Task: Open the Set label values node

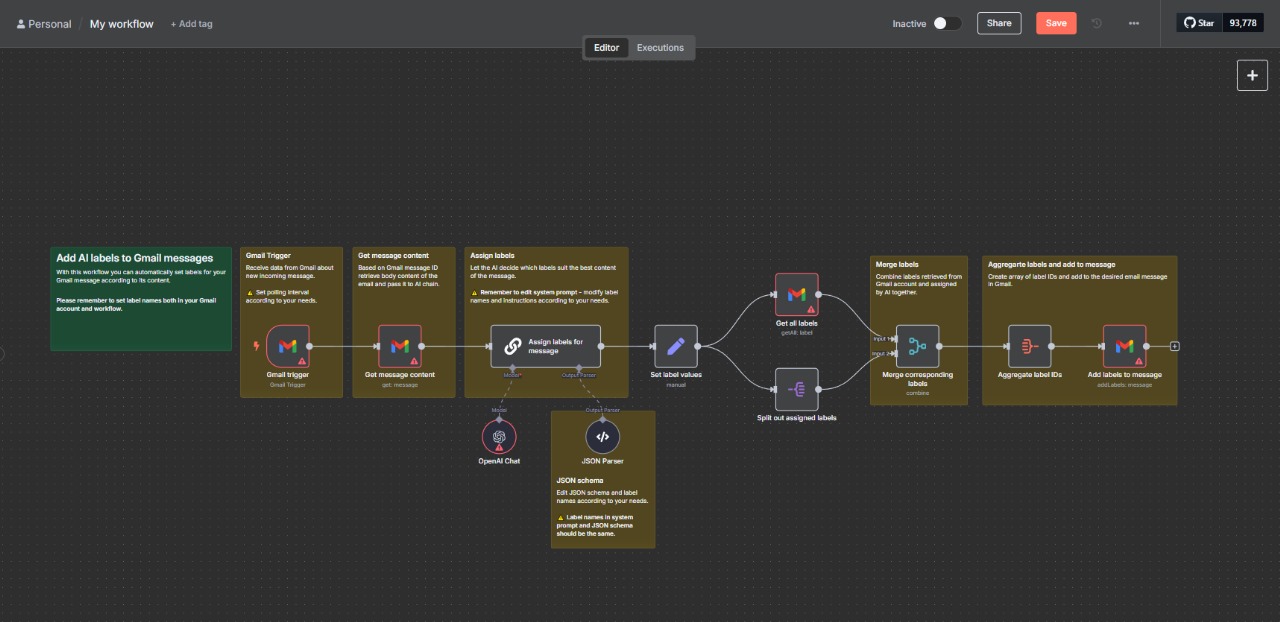Action: [x=676, y=346]
